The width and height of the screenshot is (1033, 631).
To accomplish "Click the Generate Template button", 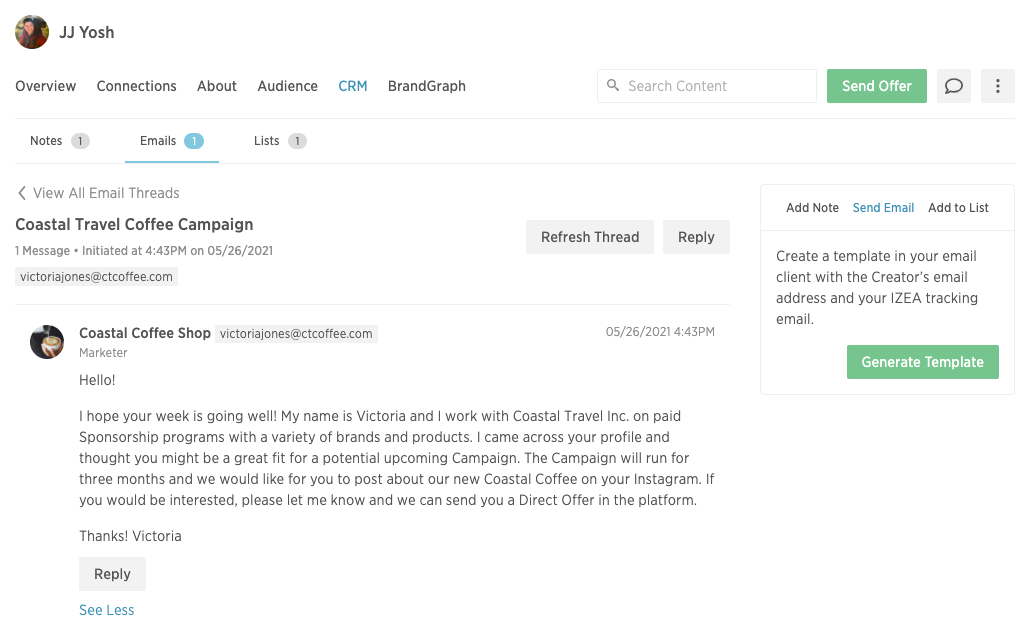I will 922,362.
